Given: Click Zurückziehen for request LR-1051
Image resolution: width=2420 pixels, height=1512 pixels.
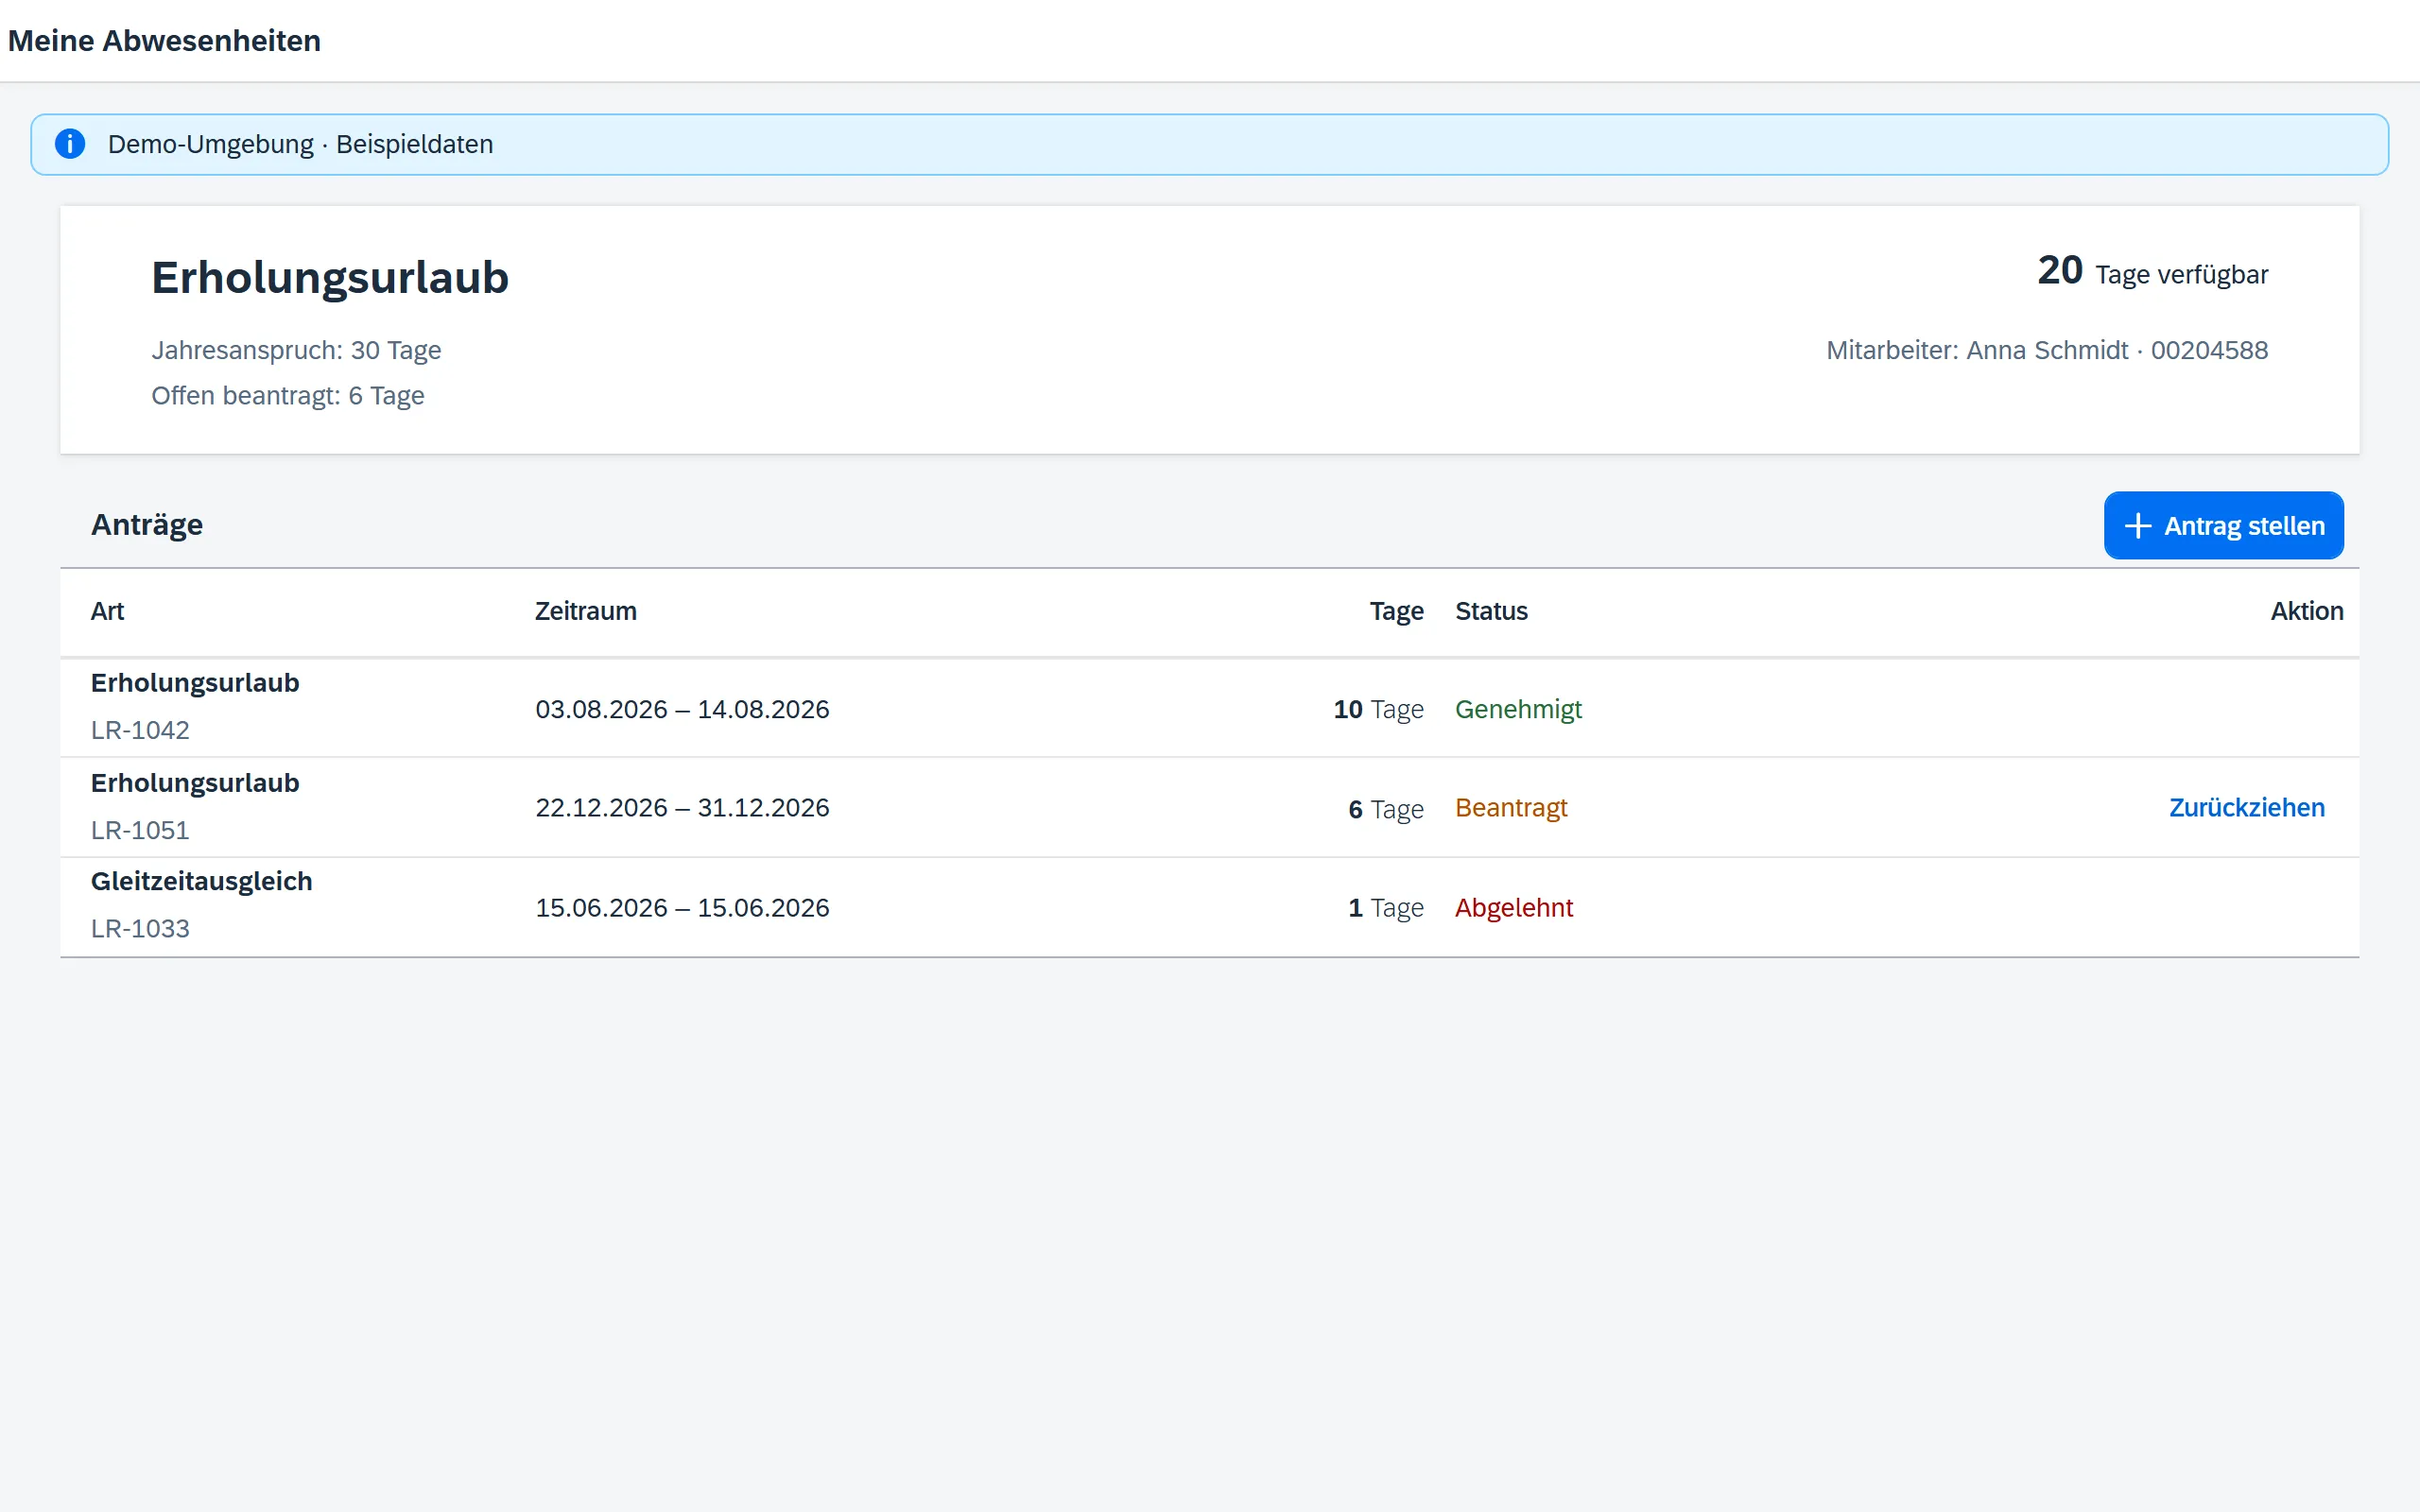Looking at the screenshot, I should pyautogui.click(x=2246, y=808).
